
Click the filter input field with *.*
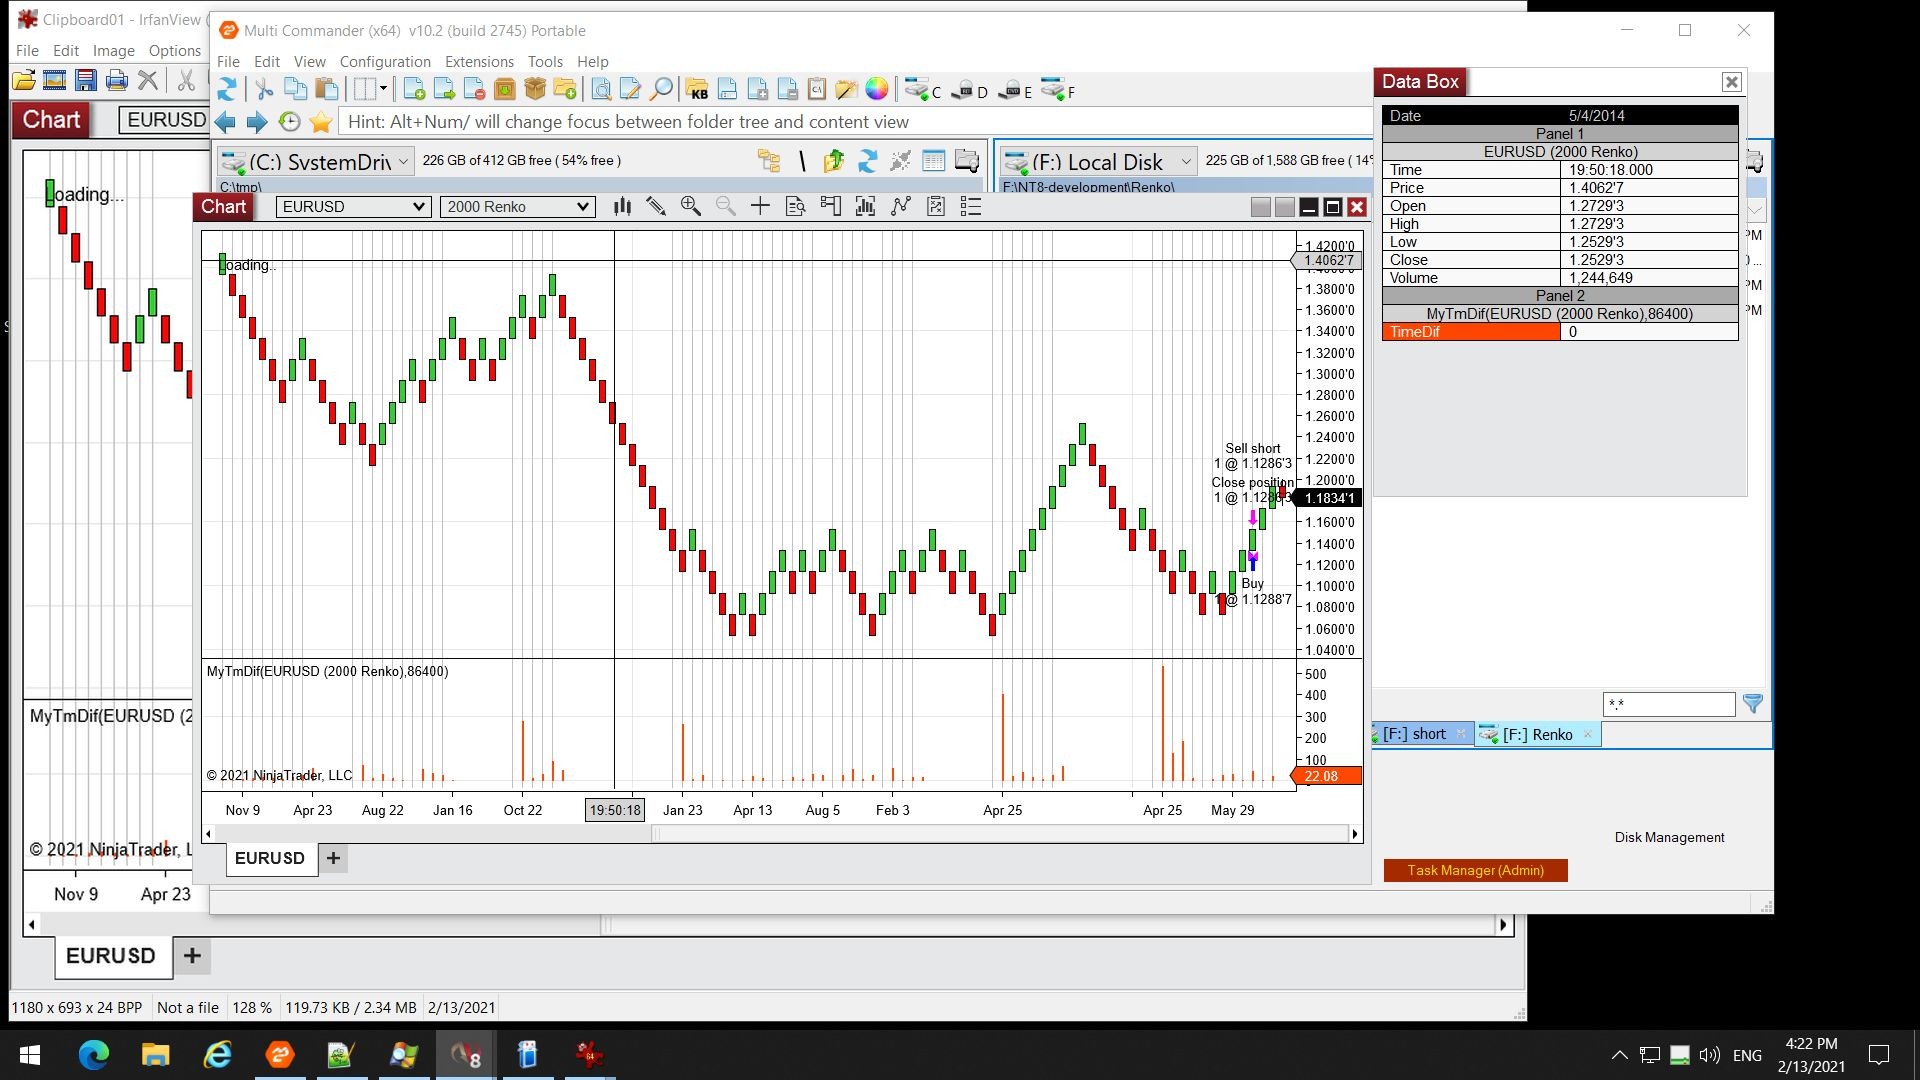tap(1668, 704)
